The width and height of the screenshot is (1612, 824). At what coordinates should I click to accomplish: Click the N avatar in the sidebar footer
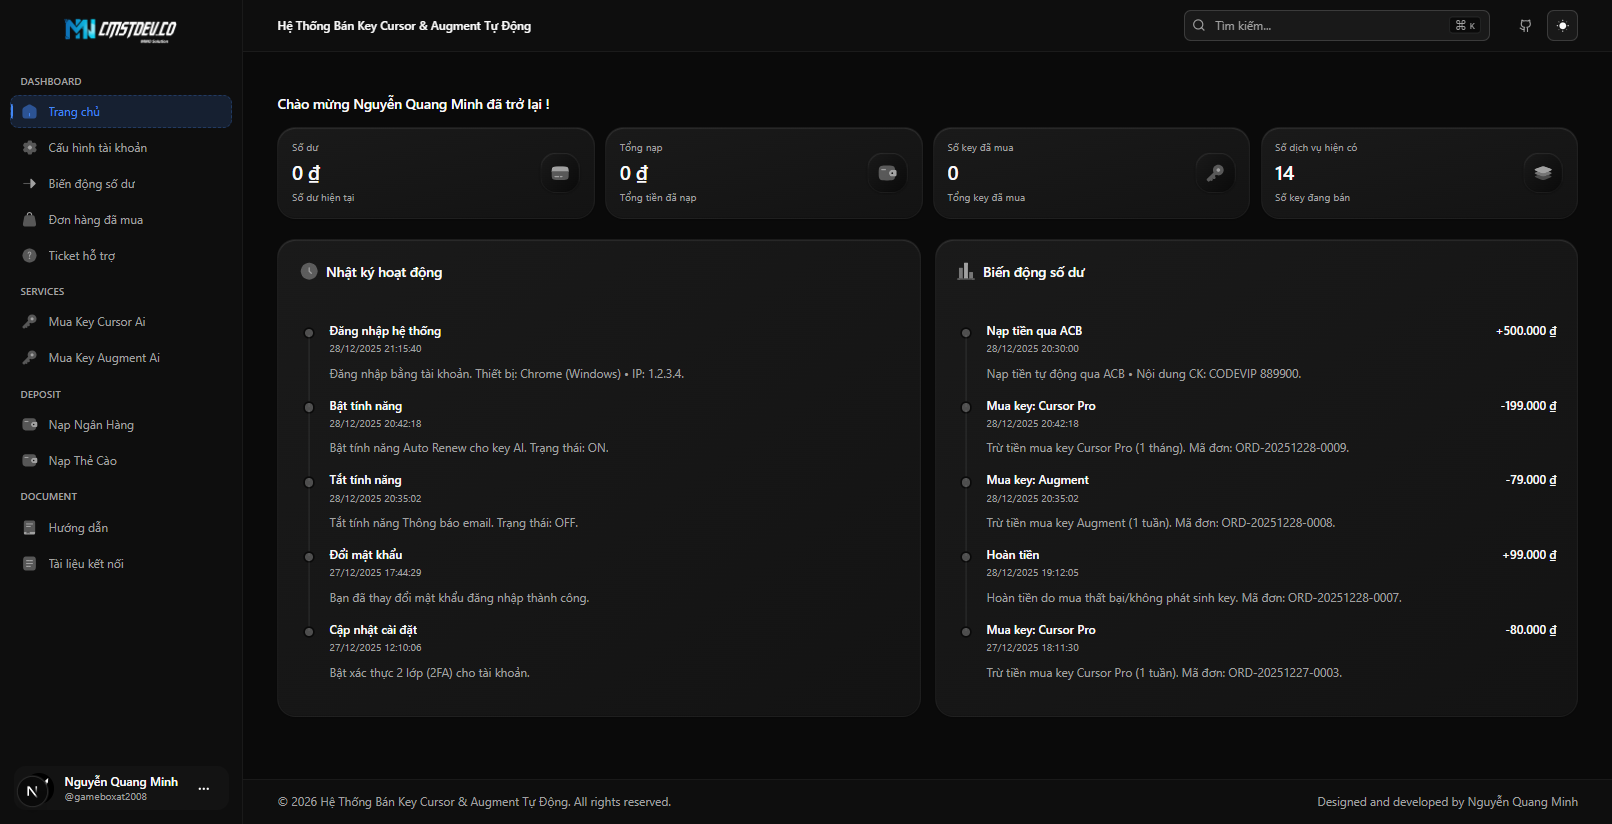pos(32,790)
